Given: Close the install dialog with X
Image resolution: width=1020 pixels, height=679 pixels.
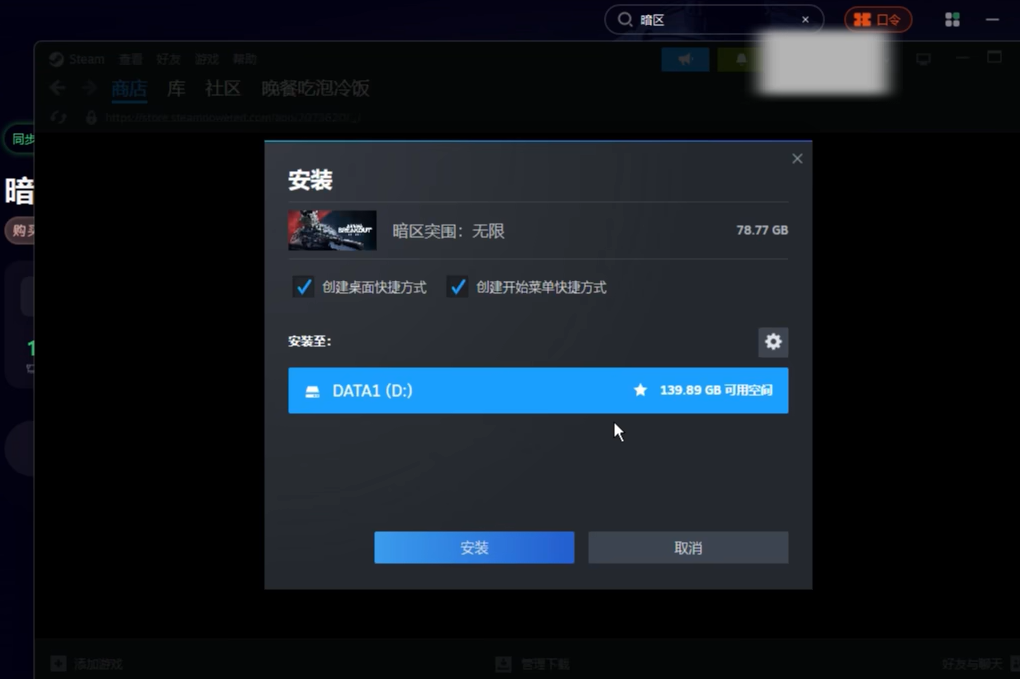Looking at the screenshot, I should click(797, 159).
